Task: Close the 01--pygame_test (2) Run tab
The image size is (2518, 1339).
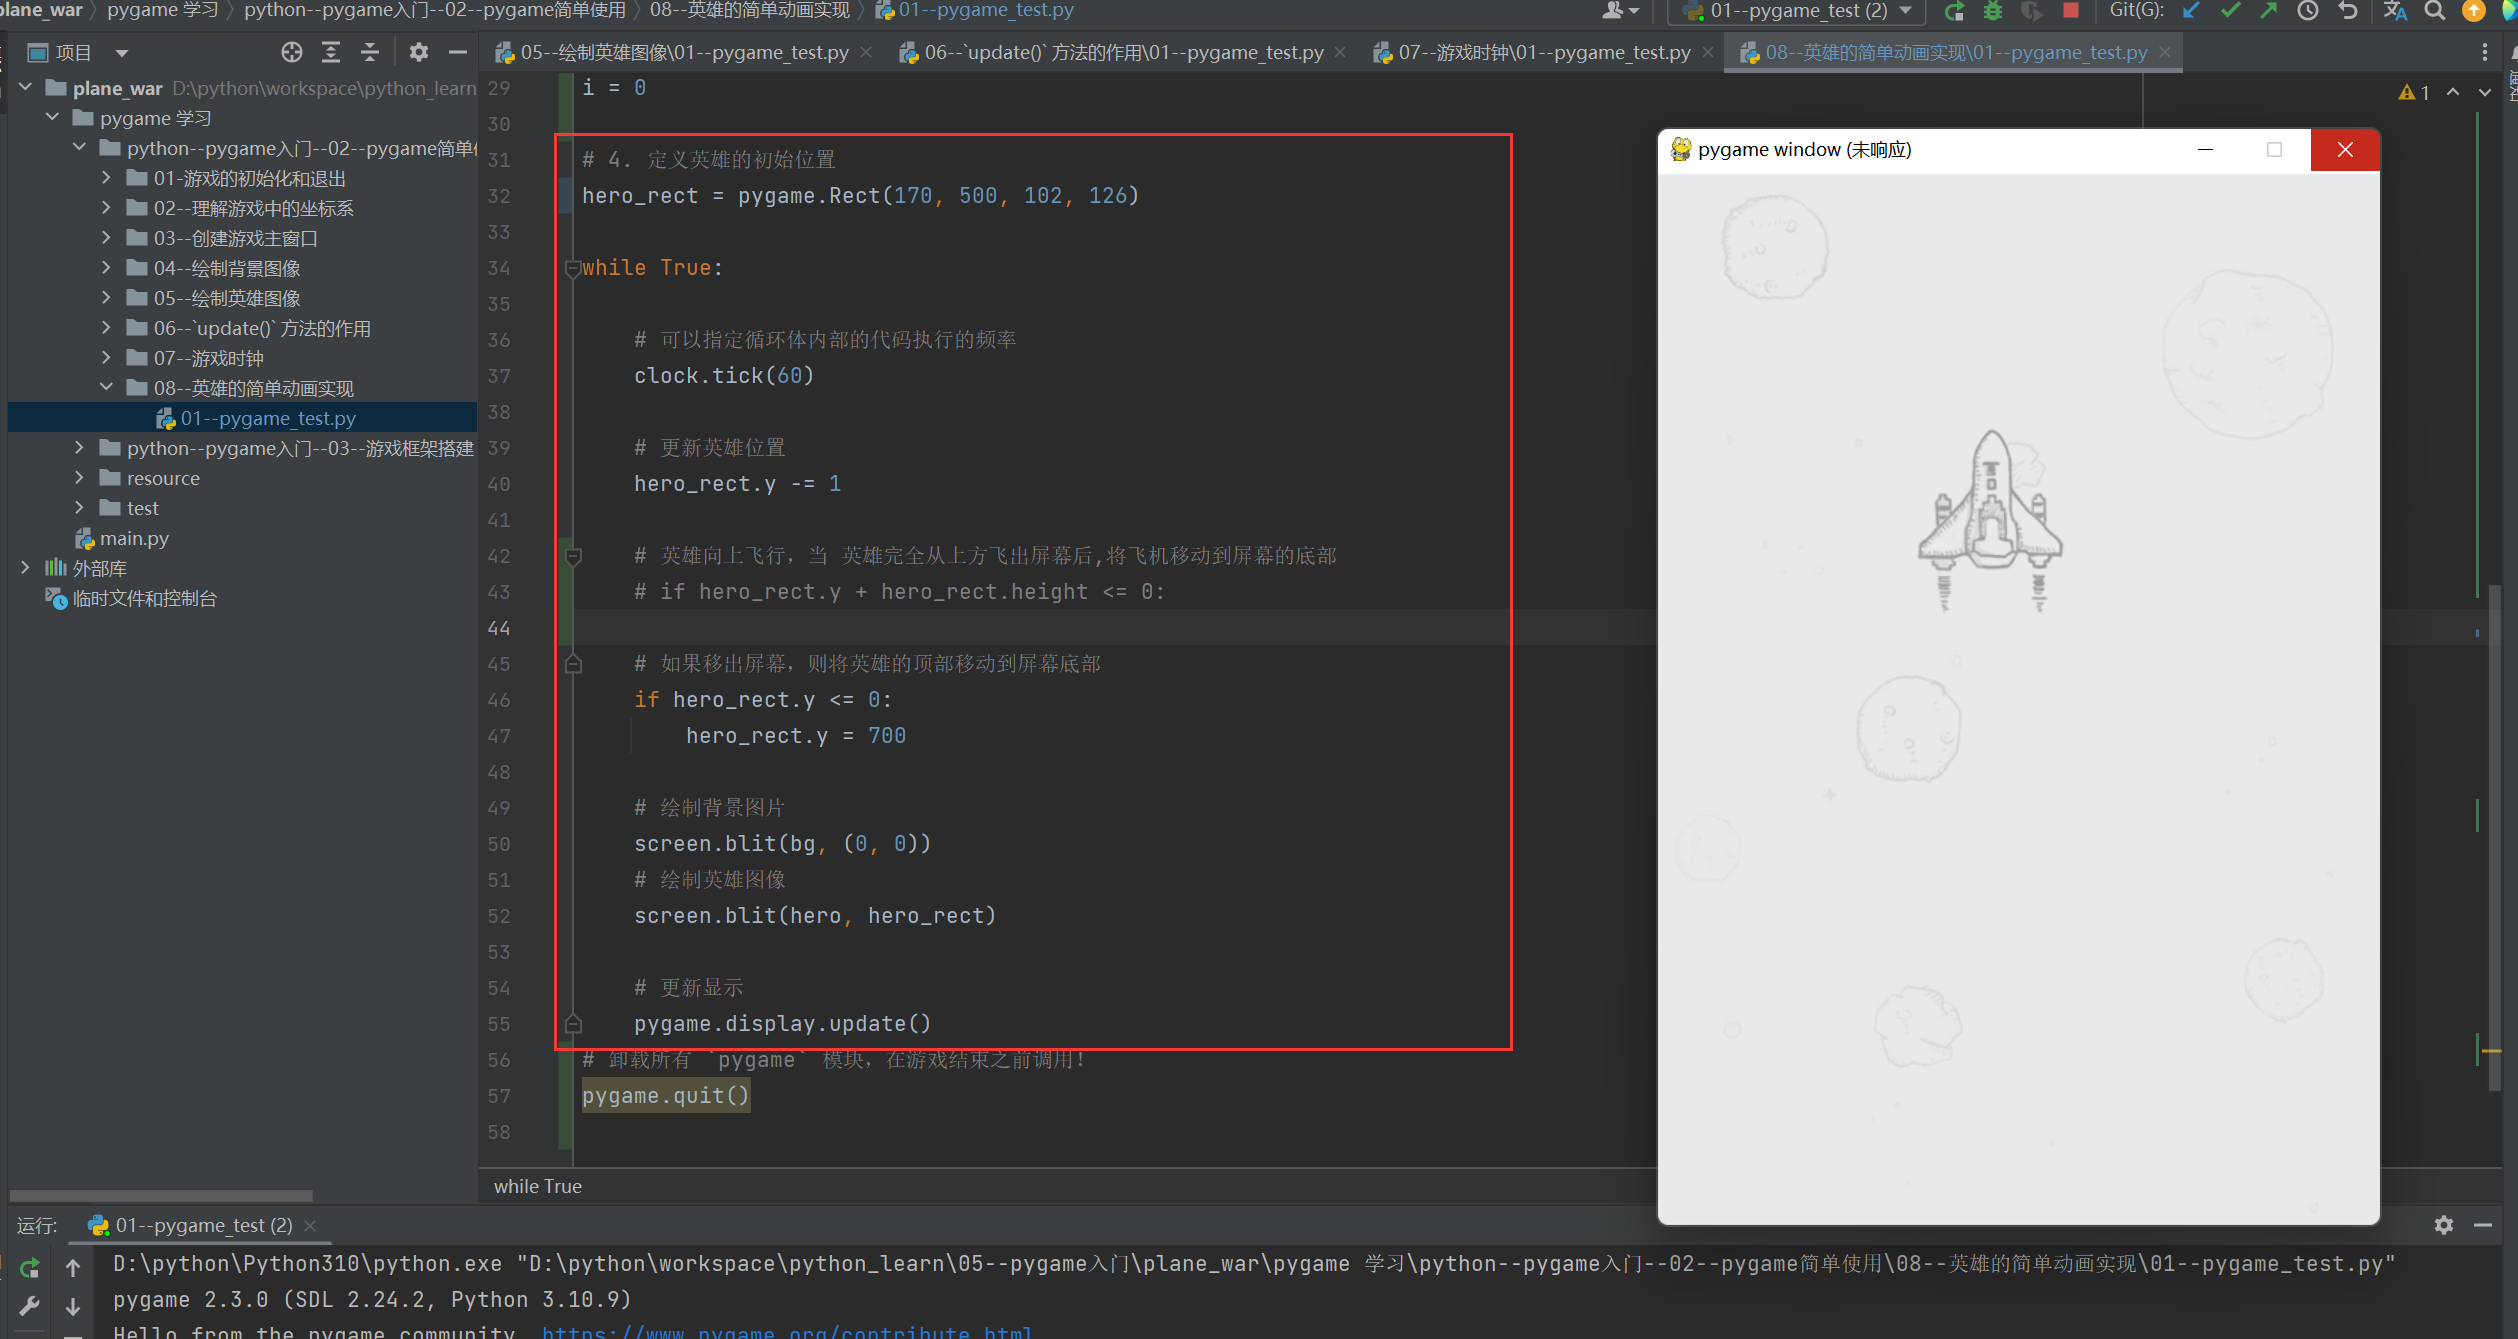Action: pyautogui.click(x=310, y=1225)
